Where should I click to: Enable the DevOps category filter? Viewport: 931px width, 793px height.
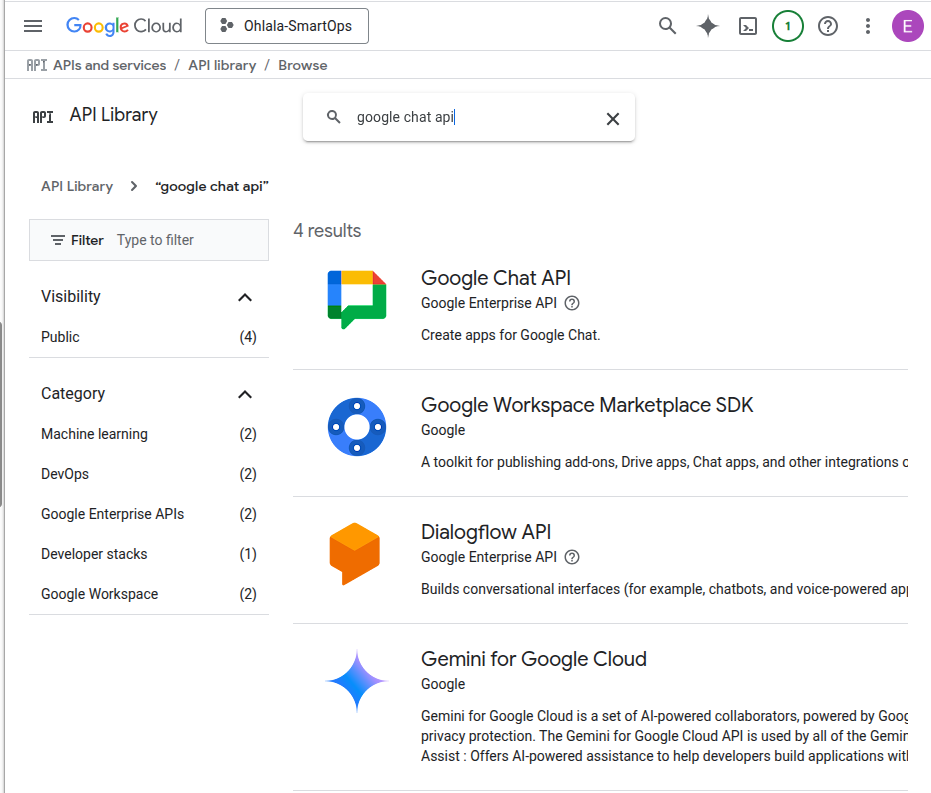click(x=65, y=474)
